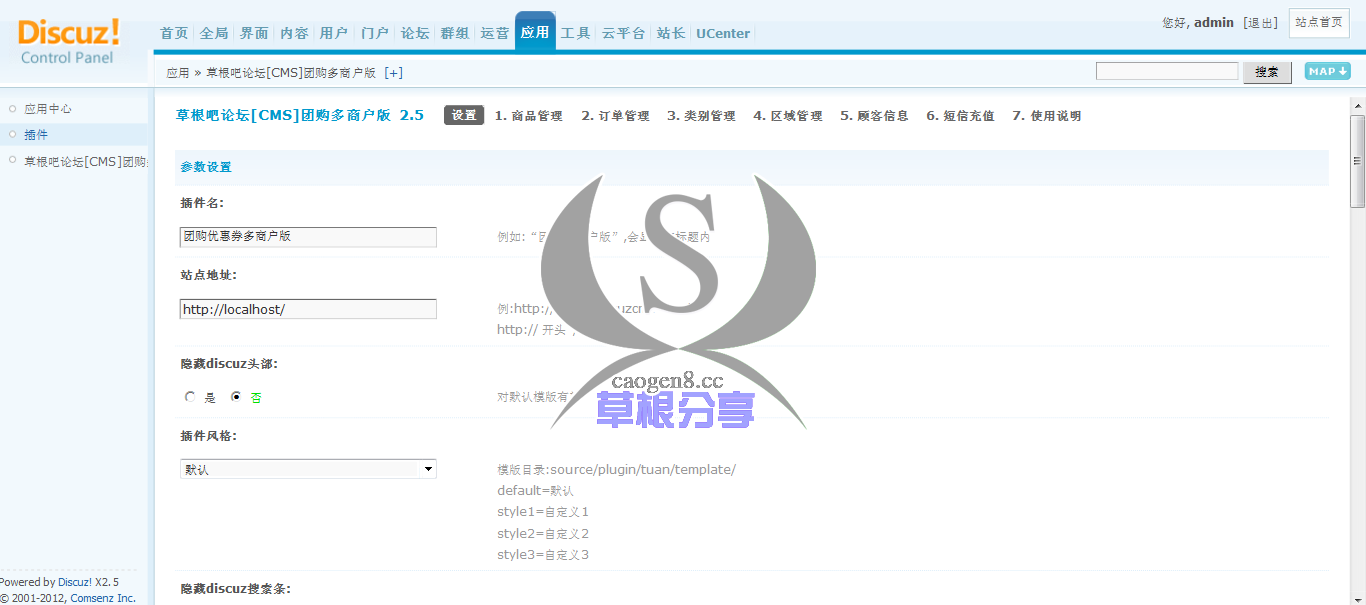This screenshot has height=605, width=1366.
Task: Open 6. 短信充值 plugin section
Action: tap(960, 116)
